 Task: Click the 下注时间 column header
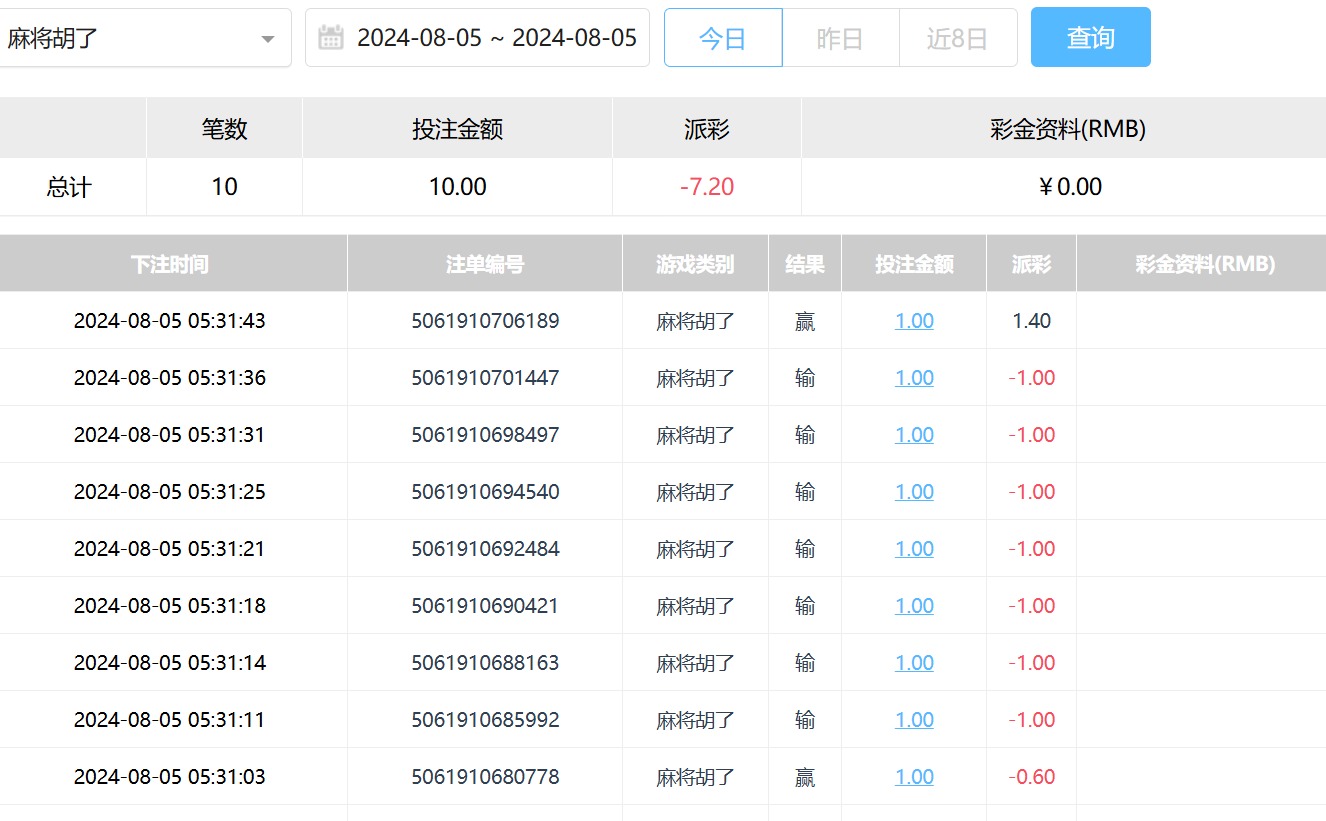(x=169, y=264)
